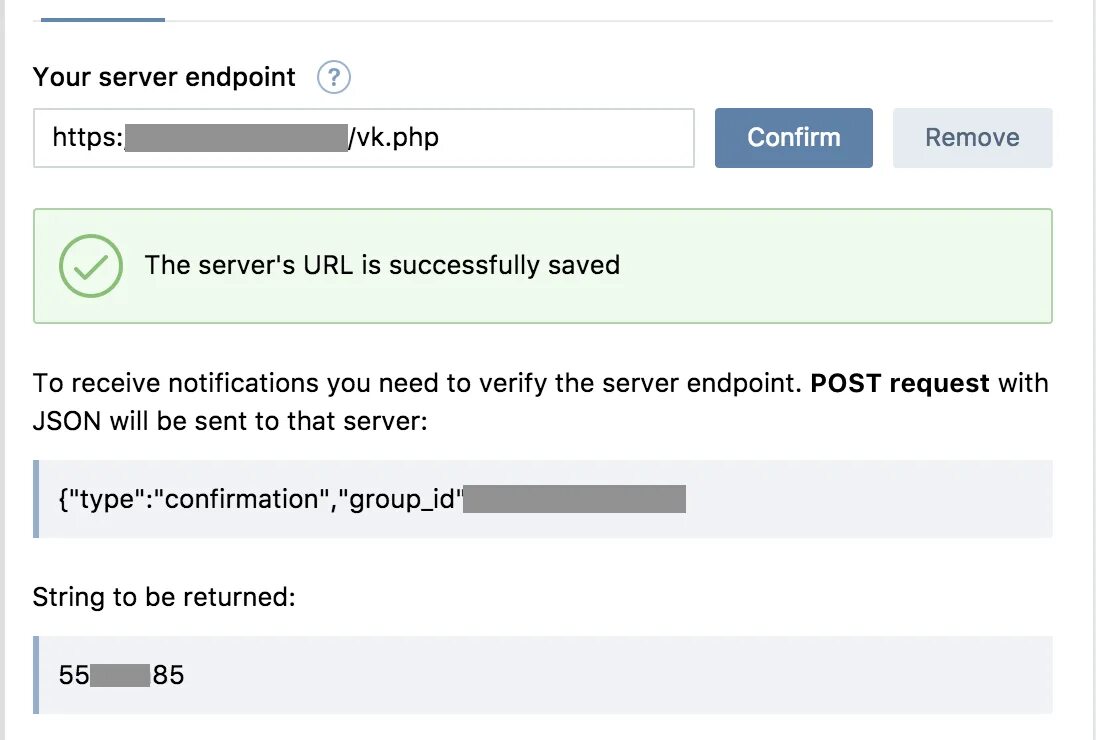
Task: Click the green success checkmark icon
Action: point(91,265)
